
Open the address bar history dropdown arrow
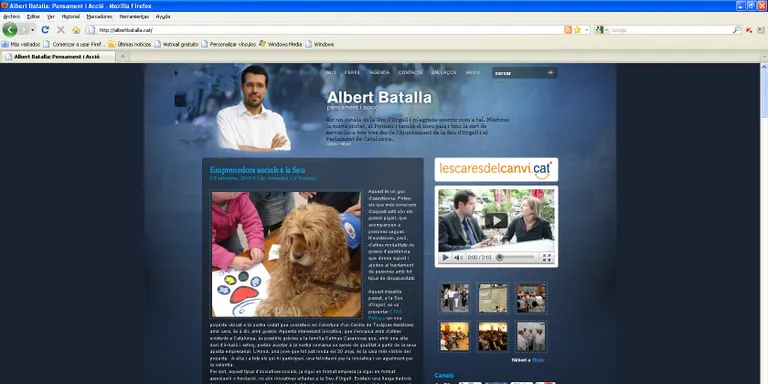tap(586, 30)
